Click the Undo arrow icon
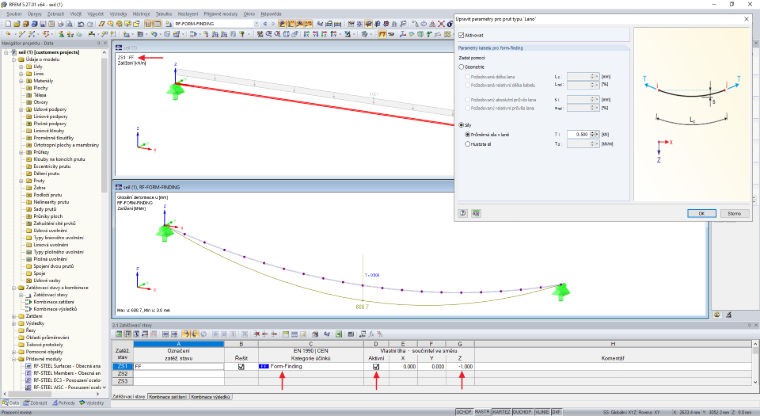Viewport: 760px width, 416px height. click(x=81, y=24)
